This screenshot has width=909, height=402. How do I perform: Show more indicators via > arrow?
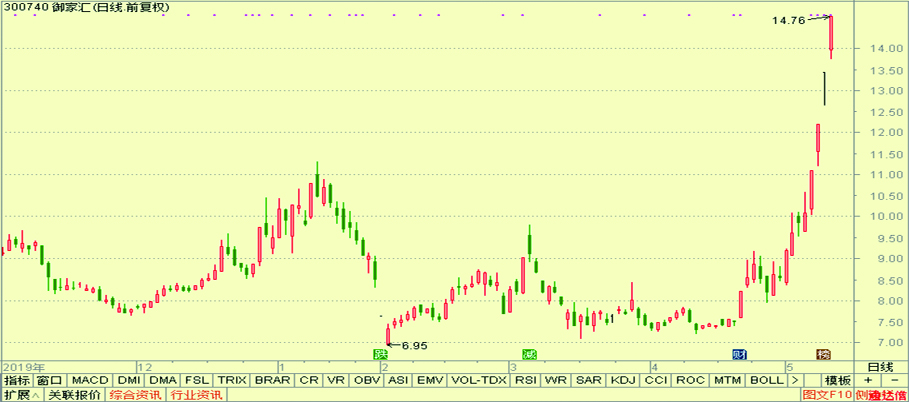[795, 381]
